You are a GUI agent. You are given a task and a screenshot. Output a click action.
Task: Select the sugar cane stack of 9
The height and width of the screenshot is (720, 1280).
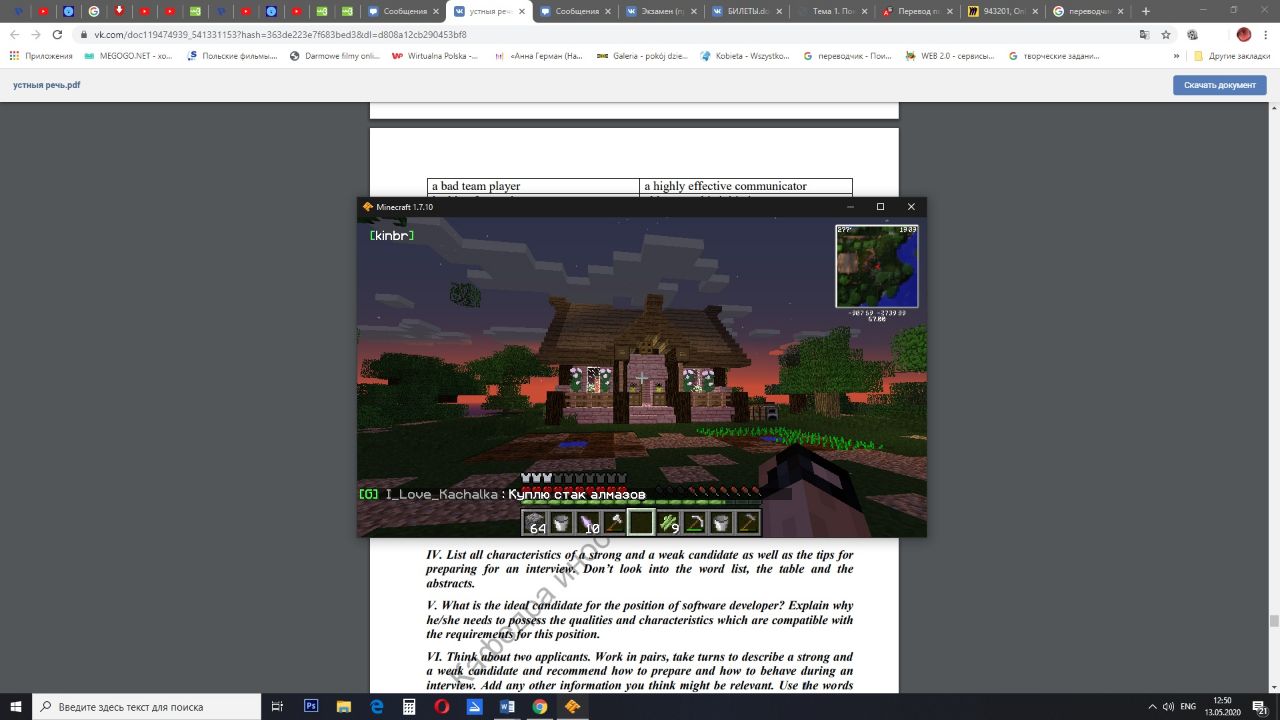click(668, 523)
